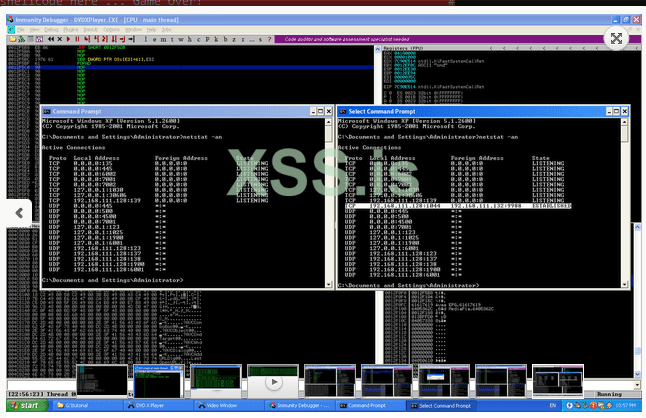Click the 'z' toolbar button

234,39
